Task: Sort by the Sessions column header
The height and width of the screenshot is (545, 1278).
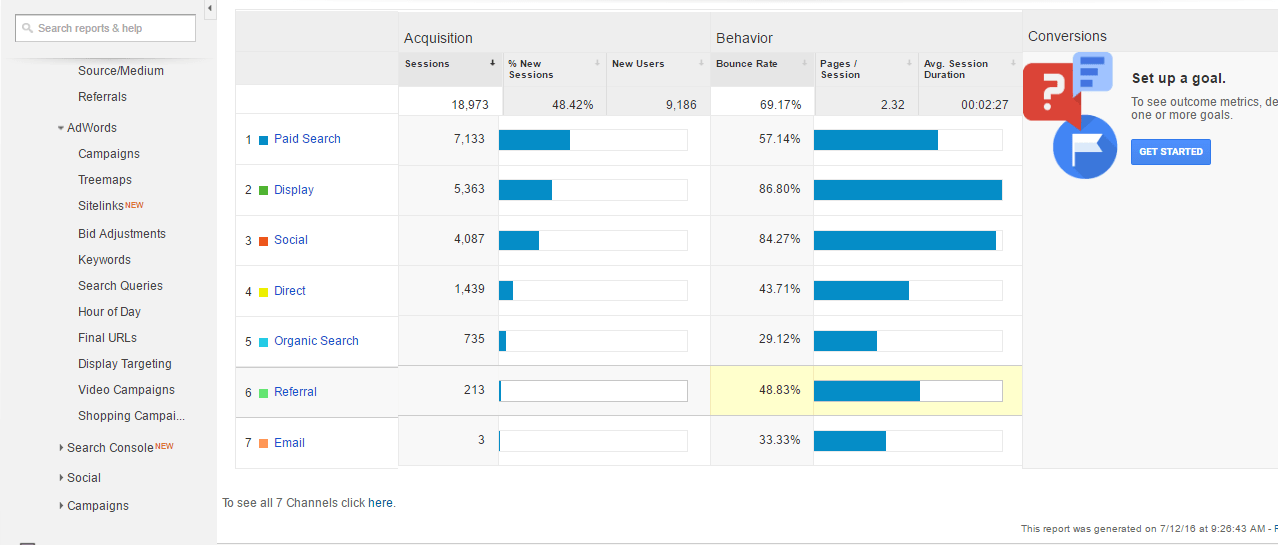Action: 450,68
